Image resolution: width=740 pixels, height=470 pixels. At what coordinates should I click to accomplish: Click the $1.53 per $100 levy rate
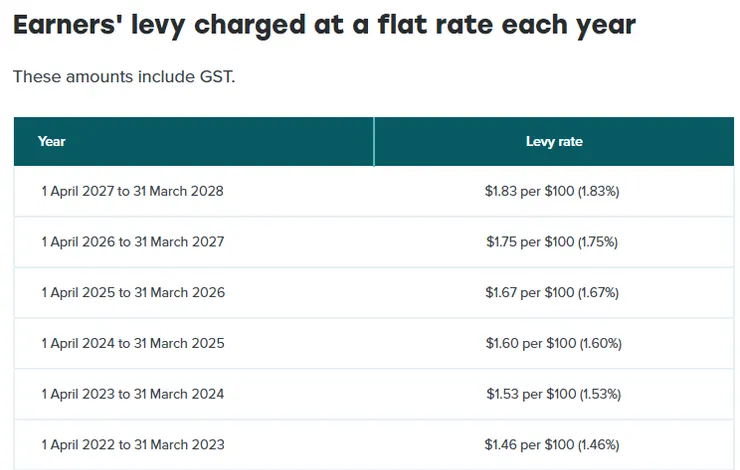pos(553,394)
